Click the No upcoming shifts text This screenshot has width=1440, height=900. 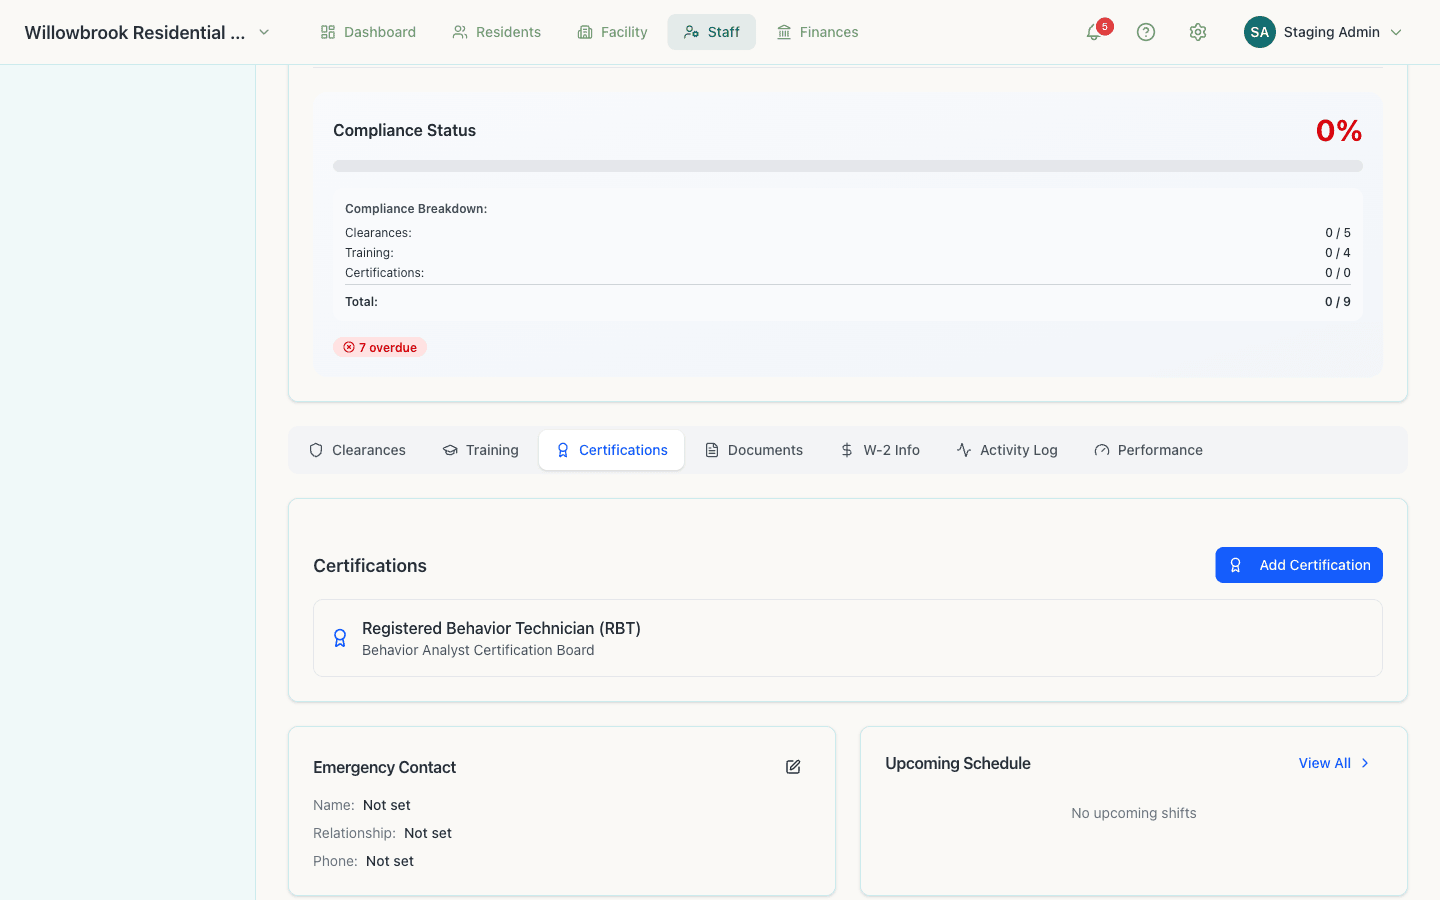click(x=1134, y=813)
